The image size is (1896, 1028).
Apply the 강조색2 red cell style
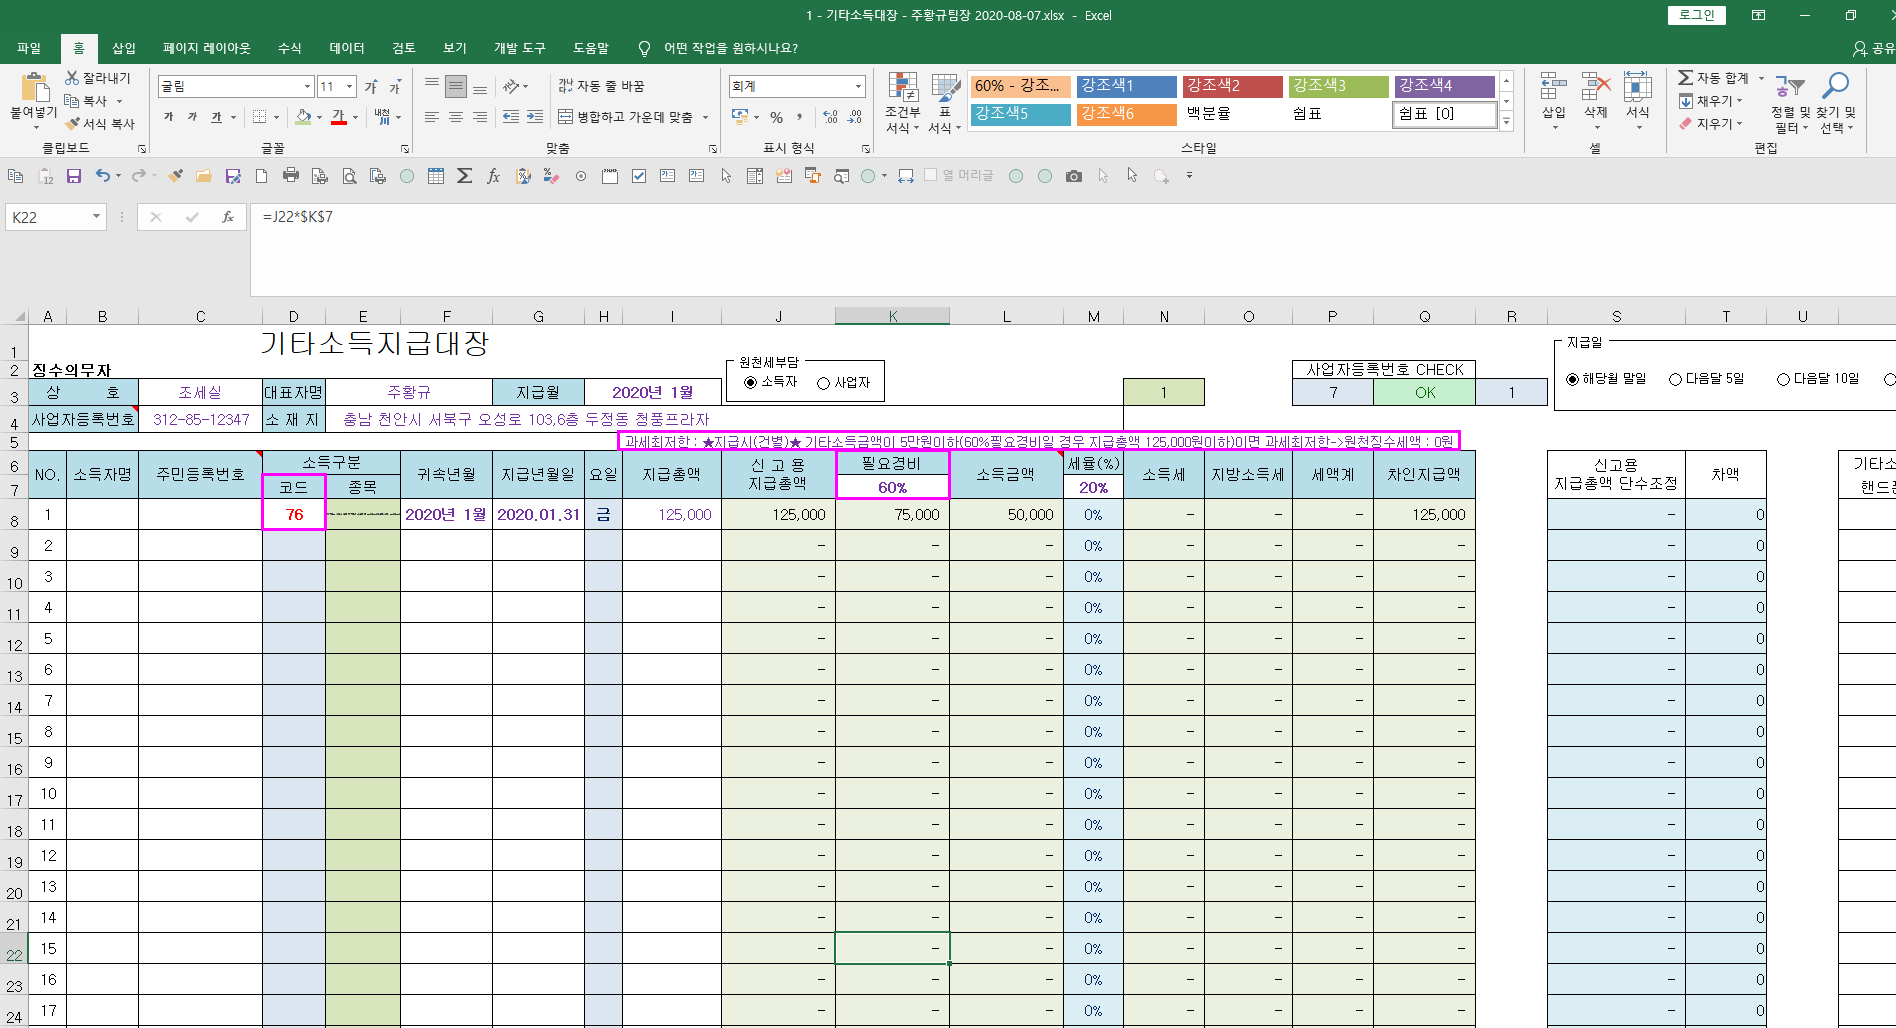click(1232, 86)
